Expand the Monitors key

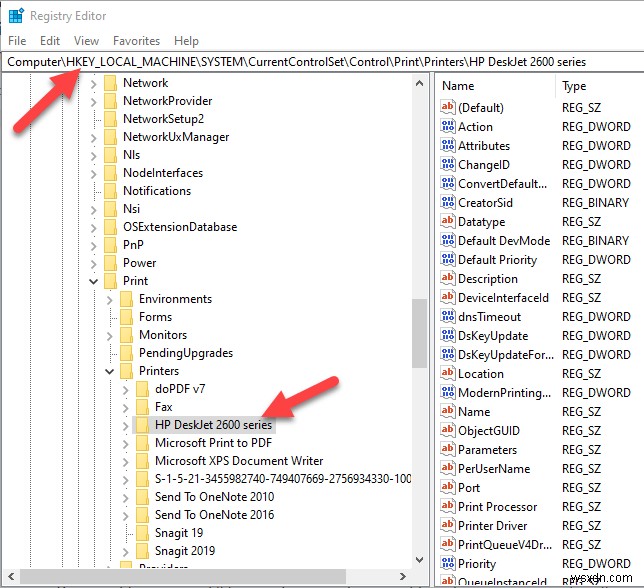[110, 336]
